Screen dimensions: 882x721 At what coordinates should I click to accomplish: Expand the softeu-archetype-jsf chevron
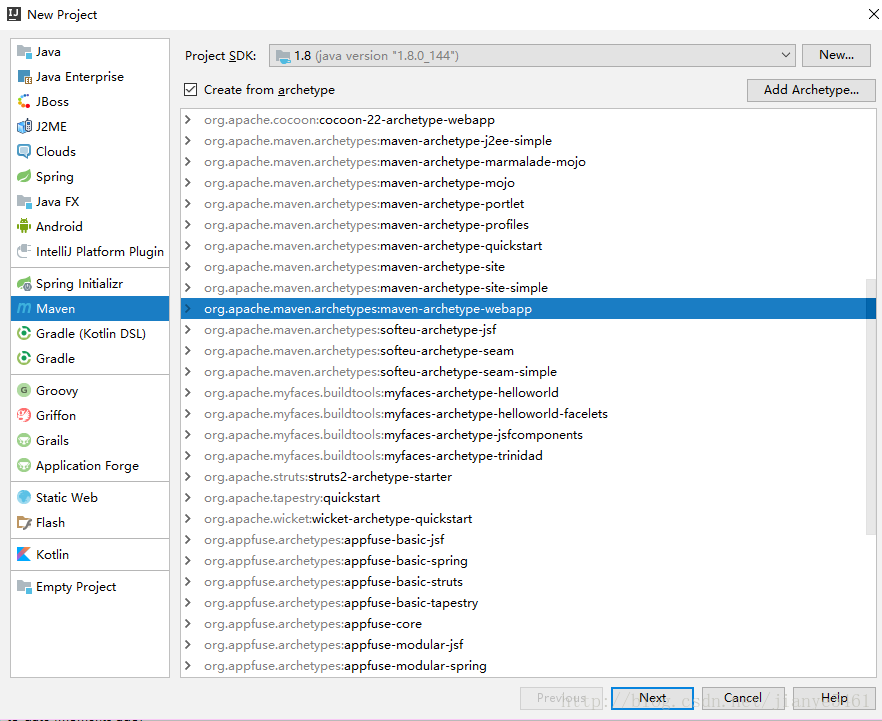point(188,330)
